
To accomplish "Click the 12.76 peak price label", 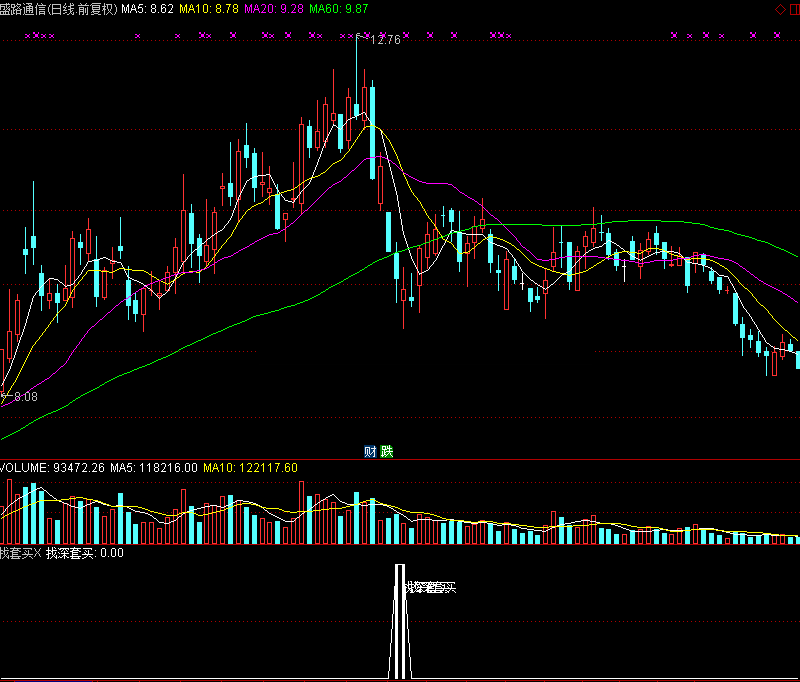I will 385,41.
